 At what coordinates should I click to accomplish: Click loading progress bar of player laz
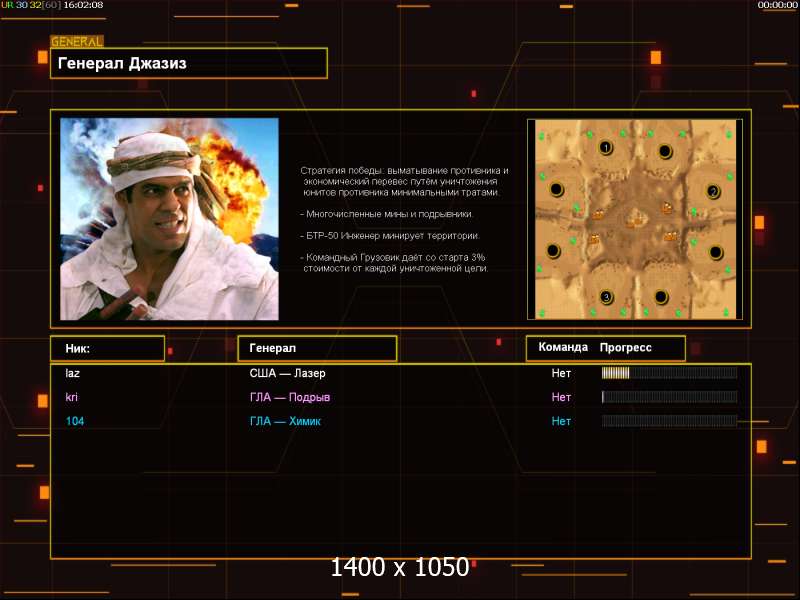tap(669, 373)
